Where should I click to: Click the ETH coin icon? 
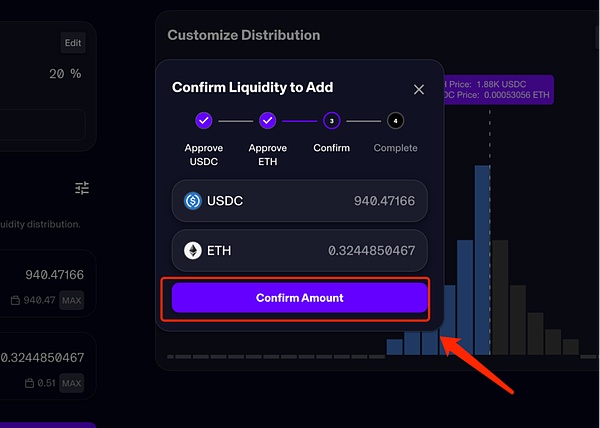193,250
